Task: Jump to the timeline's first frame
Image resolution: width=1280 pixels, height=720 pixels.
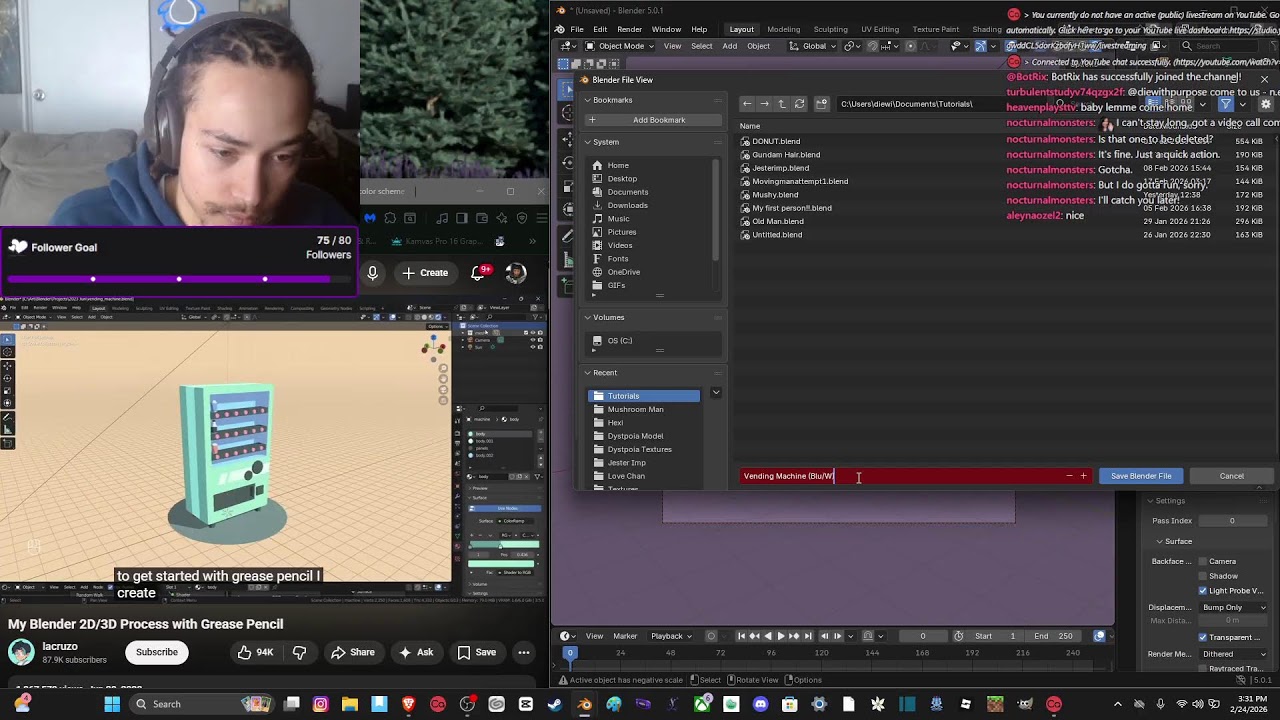Action: pos(741,636)
